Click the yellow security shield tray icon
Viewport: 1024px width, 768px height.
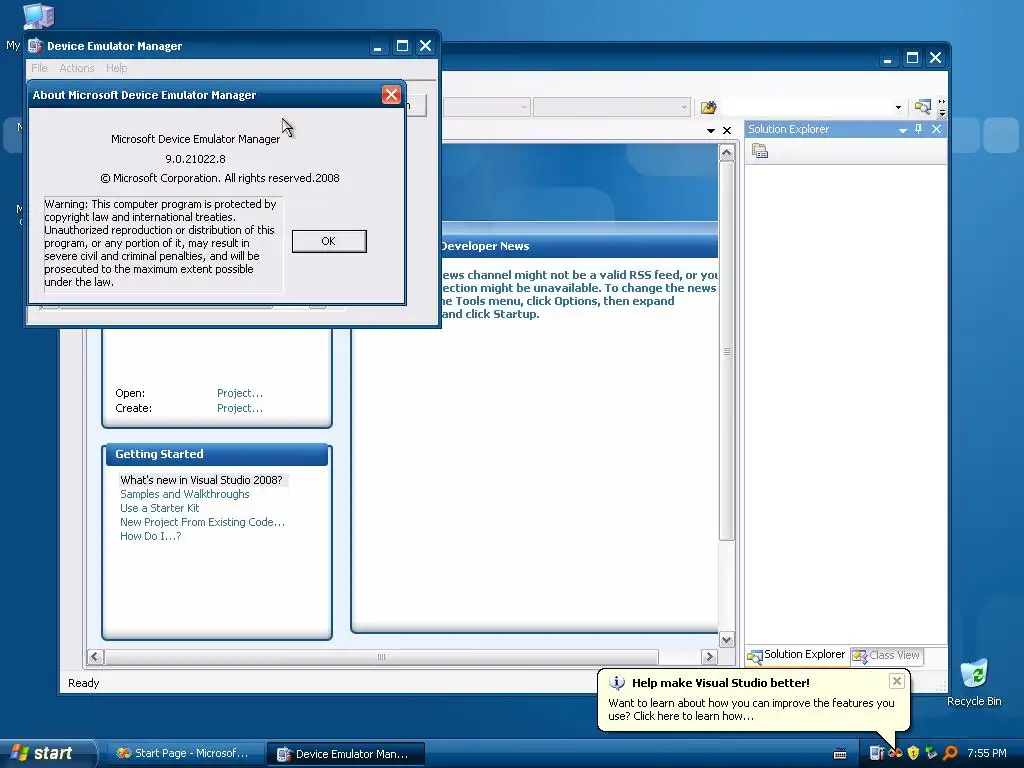coord(913,754)
